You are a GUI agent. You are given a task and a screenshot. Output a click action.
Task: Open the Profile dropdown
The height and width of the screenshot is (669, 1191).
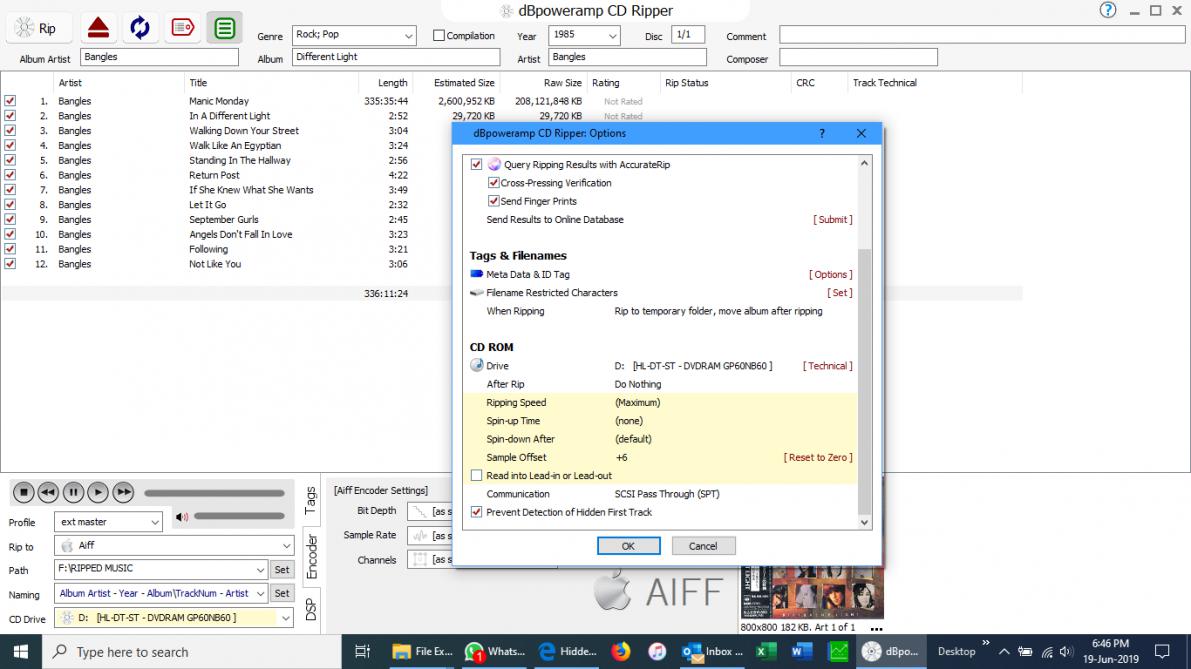coord(154,522)
